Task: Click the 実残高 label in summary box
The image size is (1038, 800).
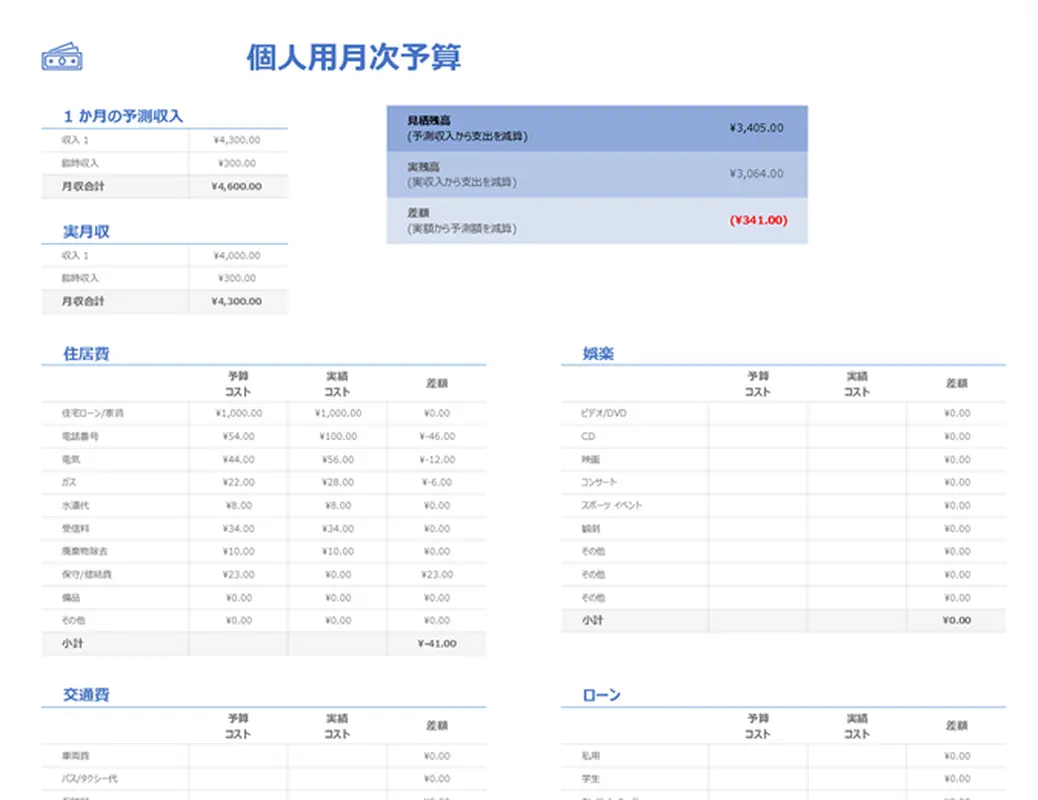Action: [424, 167]
